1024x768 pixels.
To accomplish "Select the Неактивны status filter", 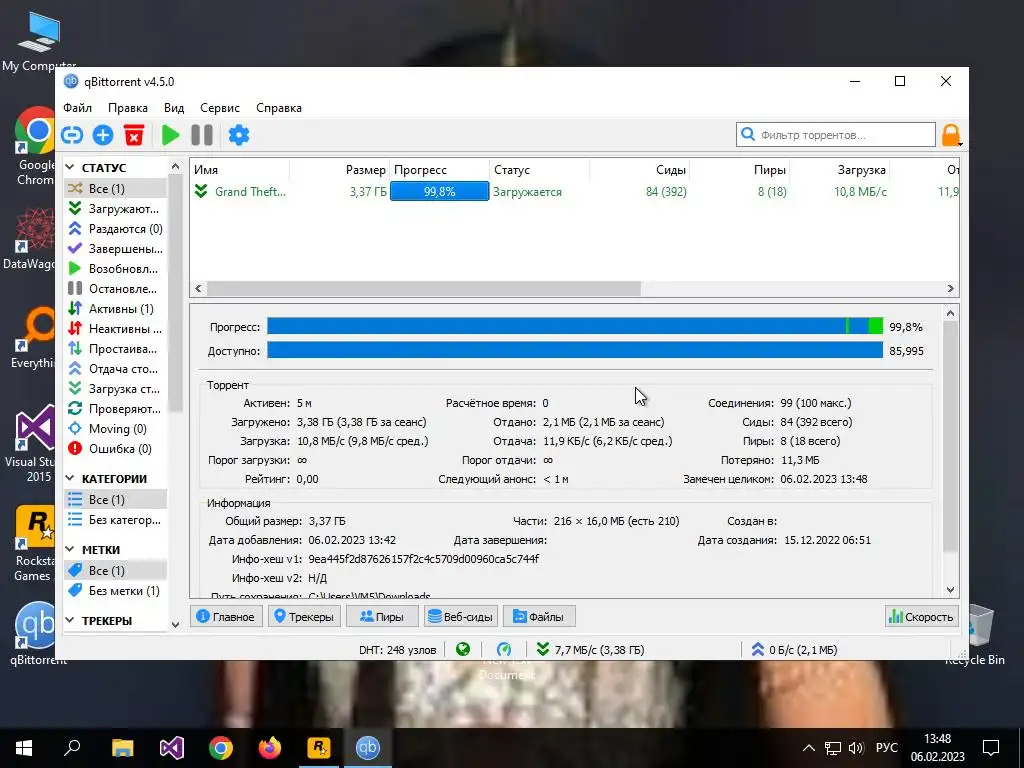I will 115,328.
